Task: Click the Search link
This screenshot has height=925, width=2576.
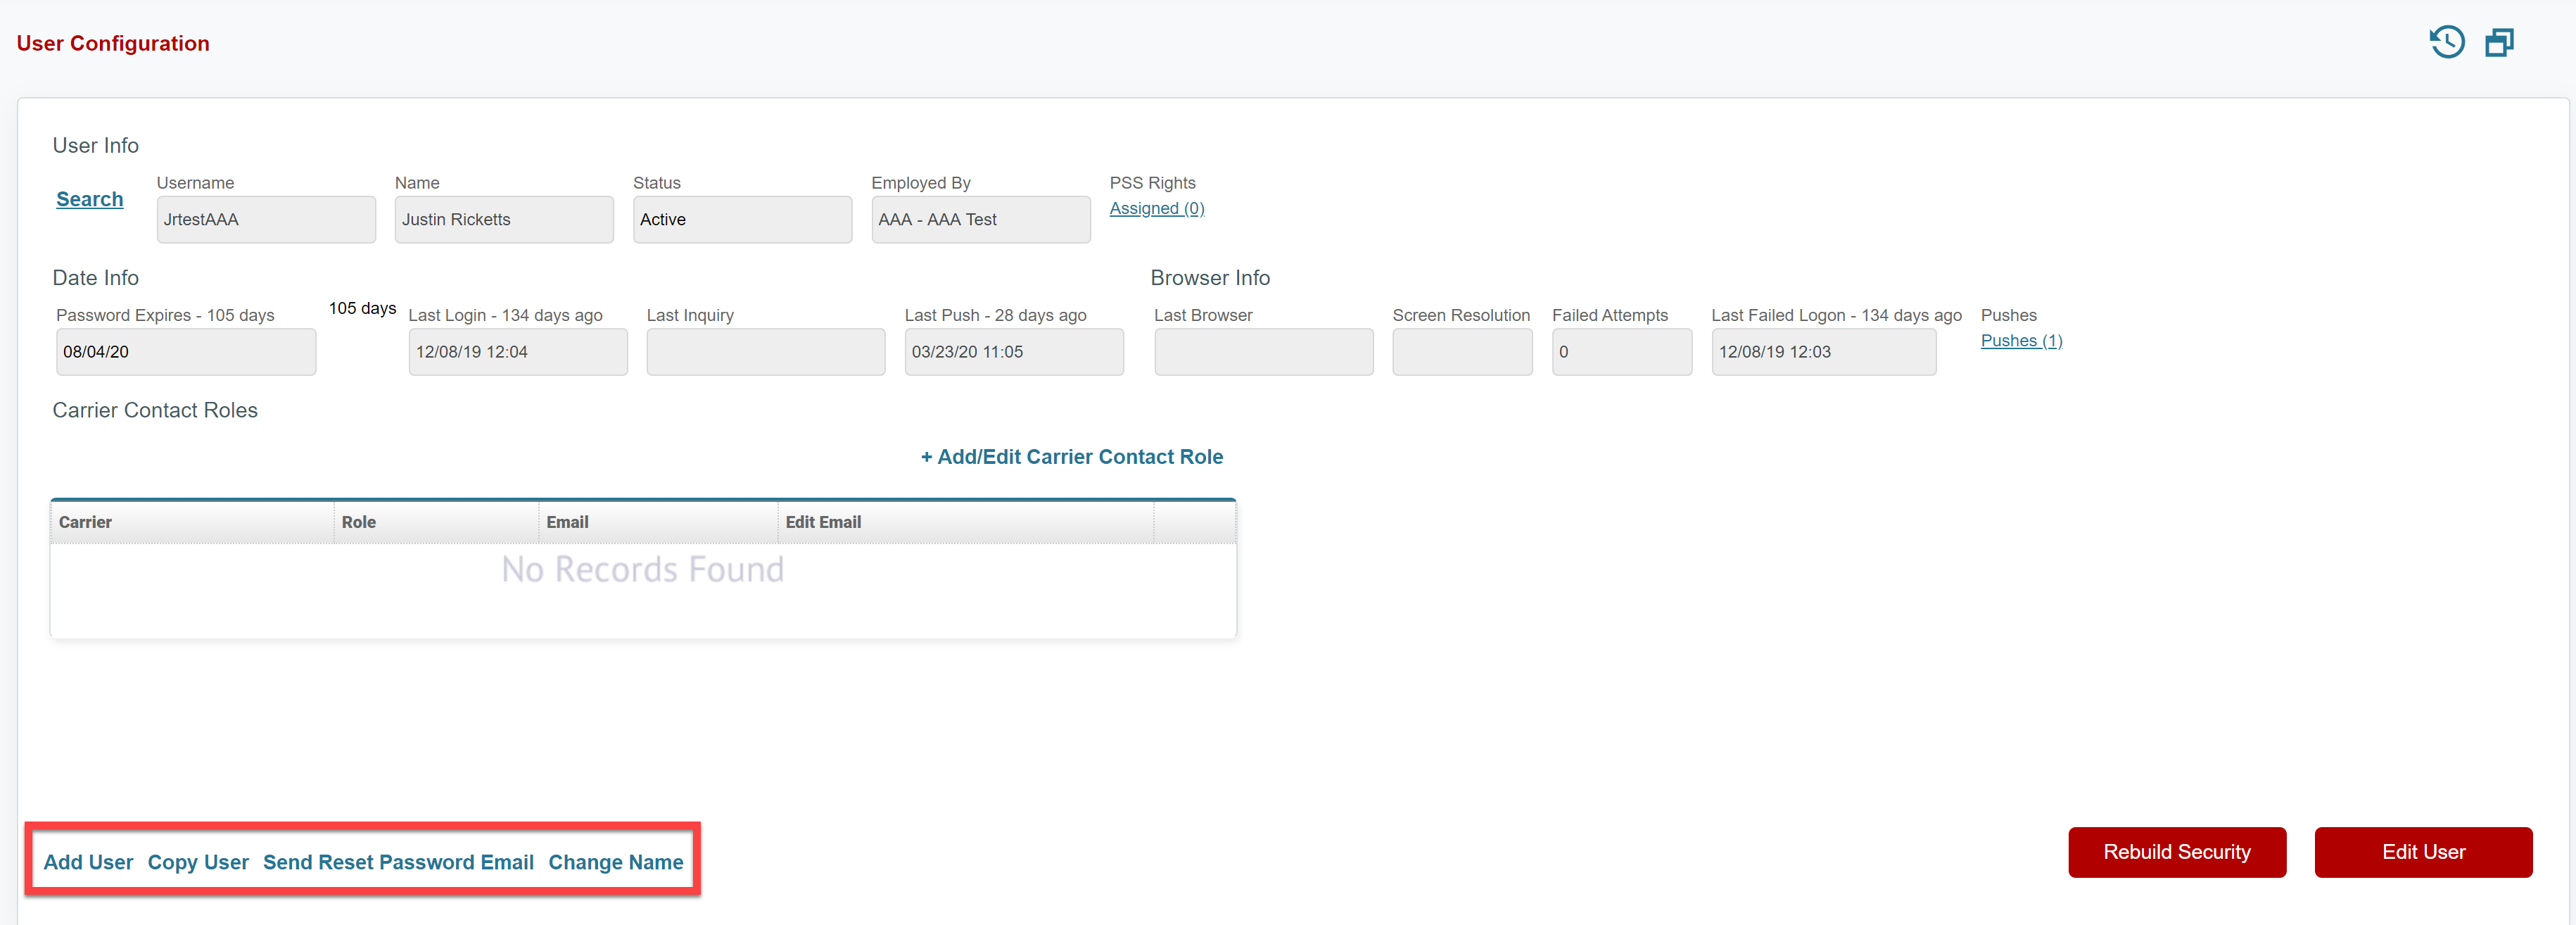Action: pos(89,199)
